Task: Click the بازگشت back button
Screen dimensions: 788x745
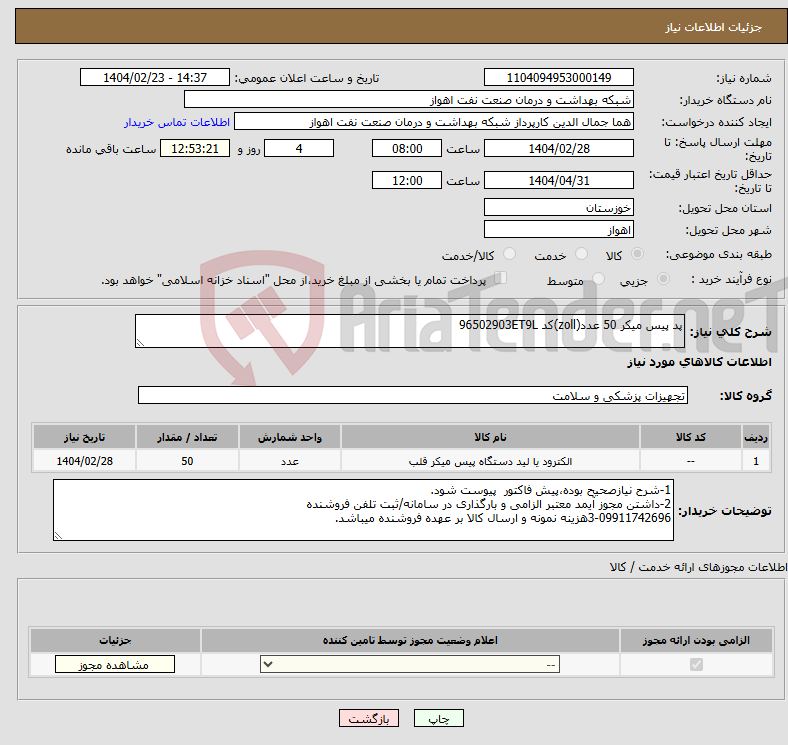Action: click(368, 718)
